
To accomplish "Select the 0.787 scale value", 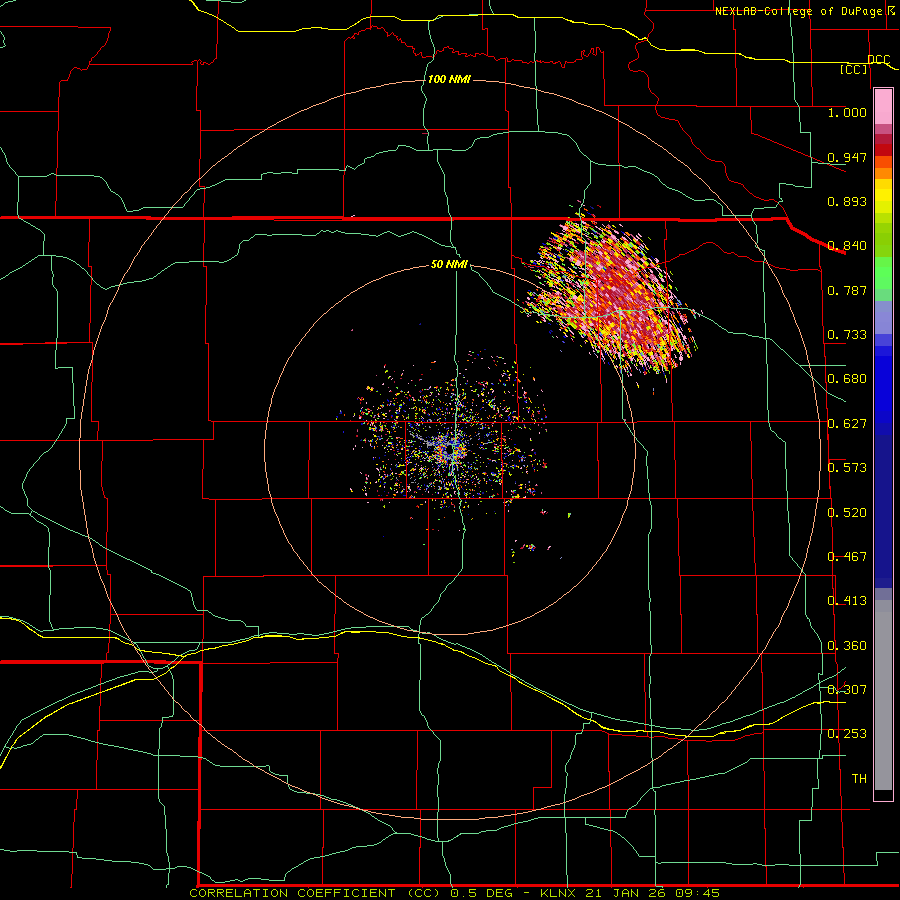I will pos(847,290).
